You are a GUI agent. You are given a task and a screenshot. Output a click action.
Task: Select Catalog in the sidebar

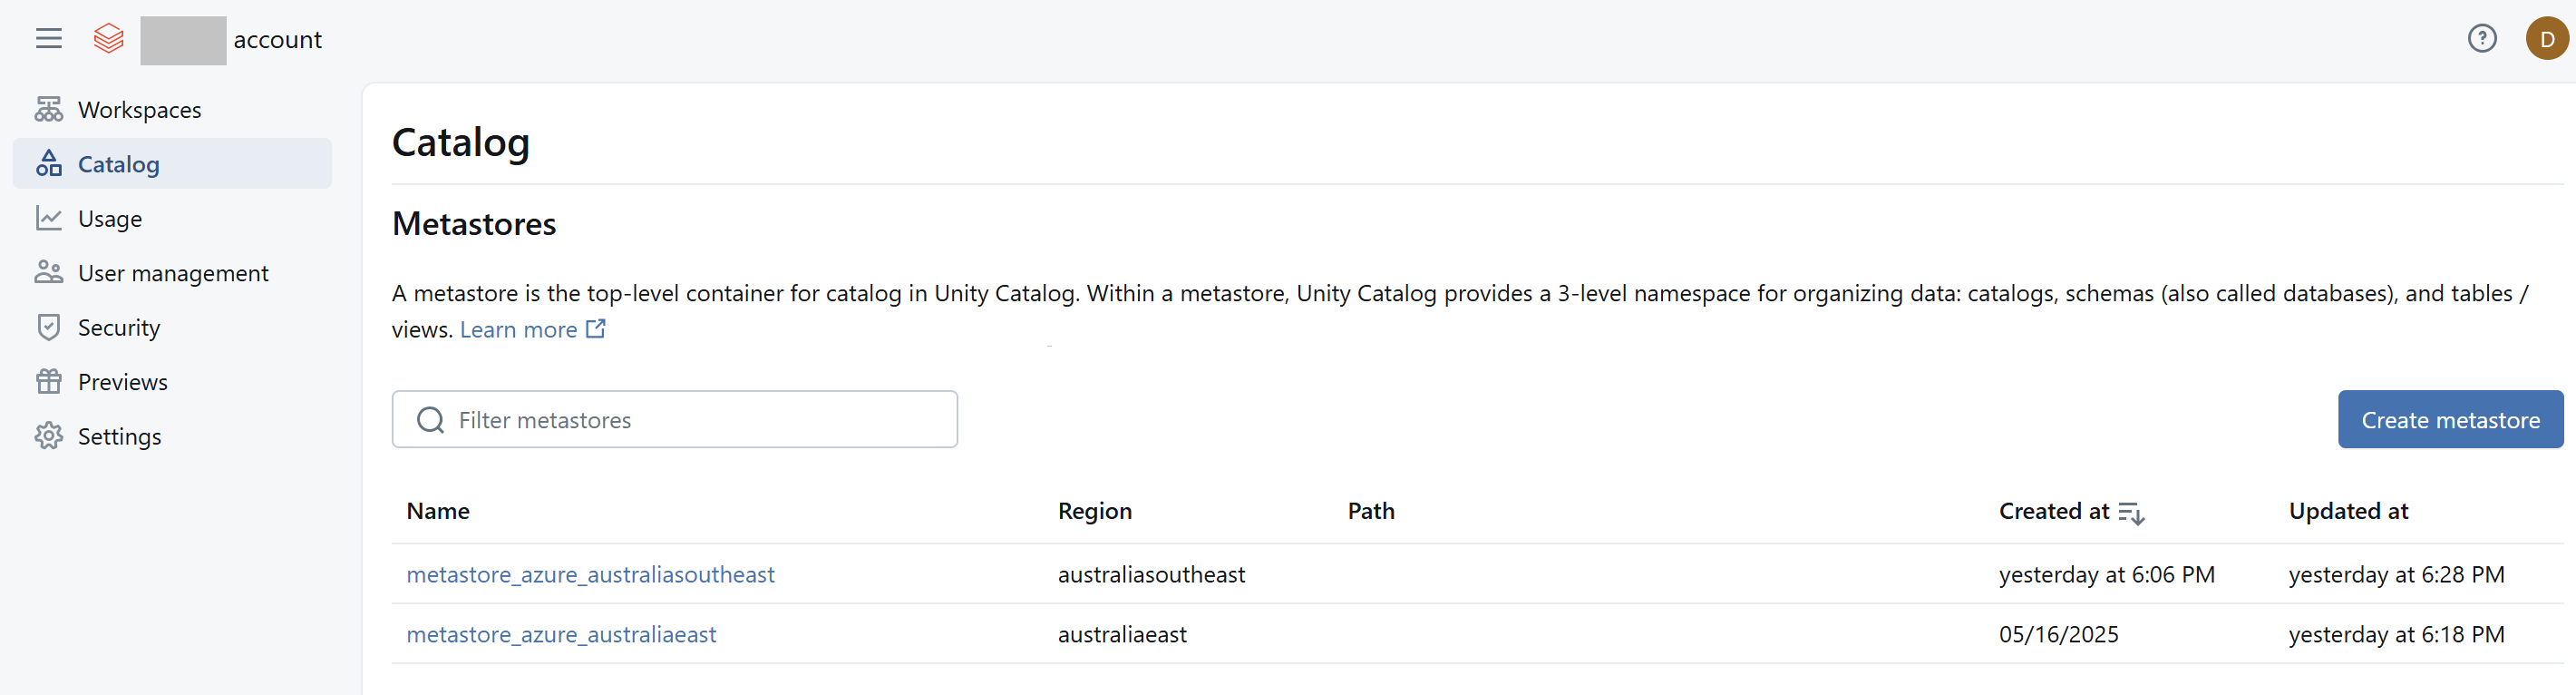(118, 164)
